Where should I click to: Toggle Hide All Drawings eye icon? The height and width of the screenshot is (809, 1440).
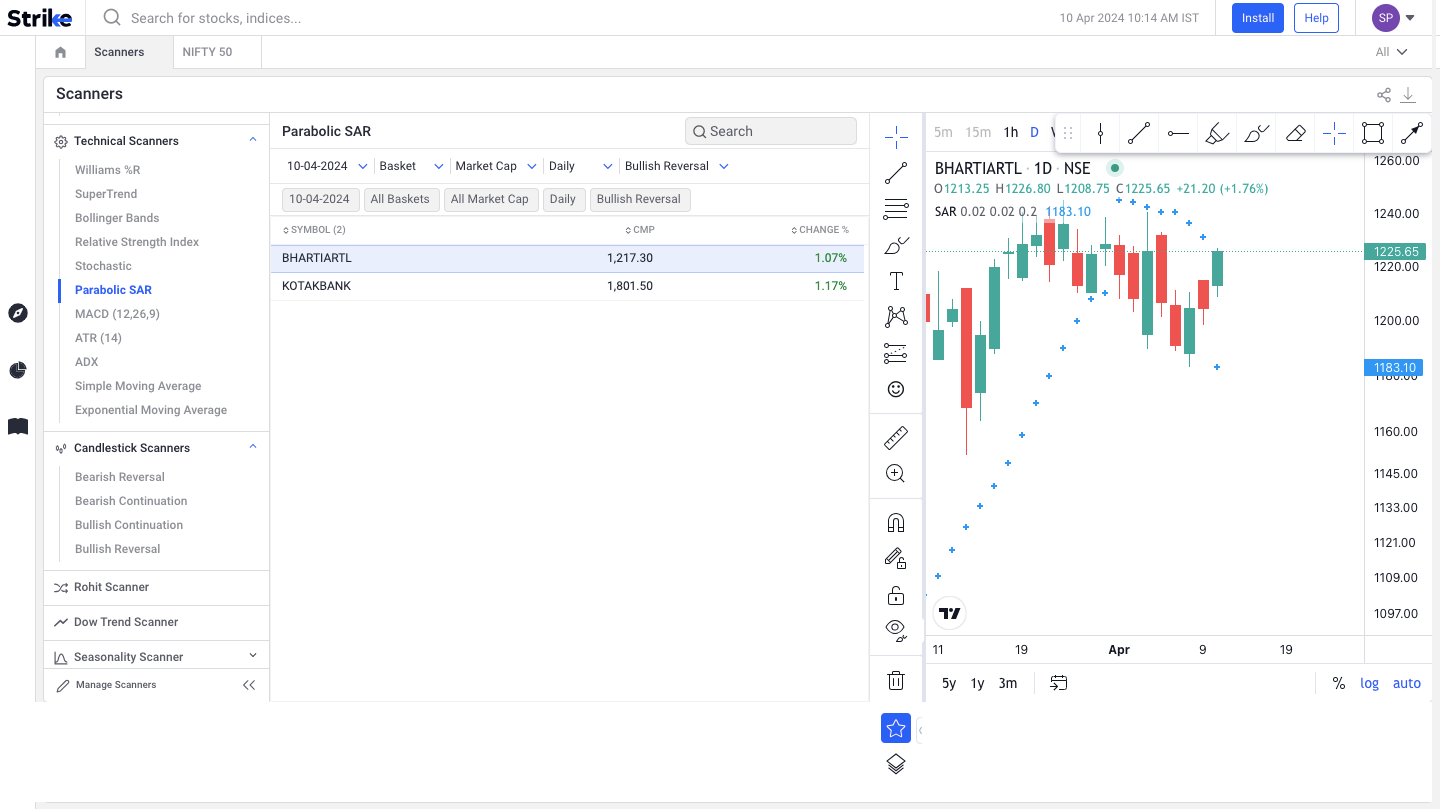(x=896, y=630)
